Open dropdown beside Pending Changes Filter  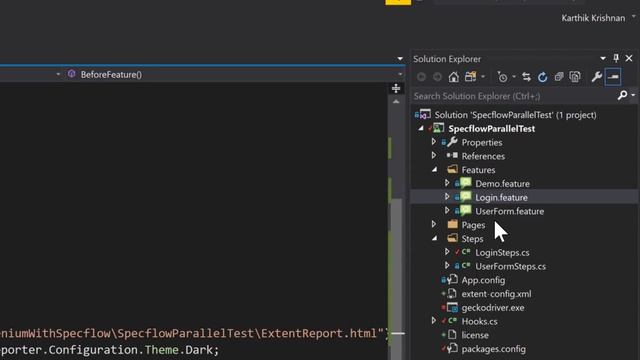pos(514,77)
